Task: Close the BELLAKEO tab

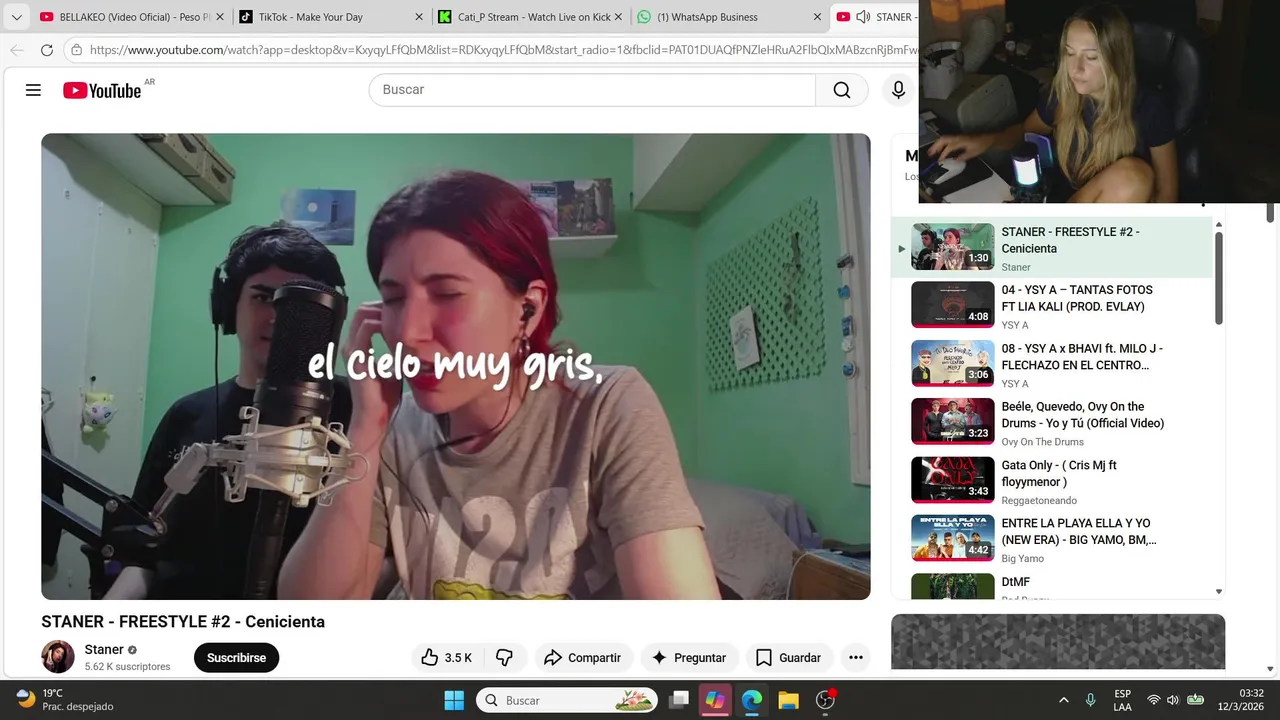Action: click(x=220, y=17)
